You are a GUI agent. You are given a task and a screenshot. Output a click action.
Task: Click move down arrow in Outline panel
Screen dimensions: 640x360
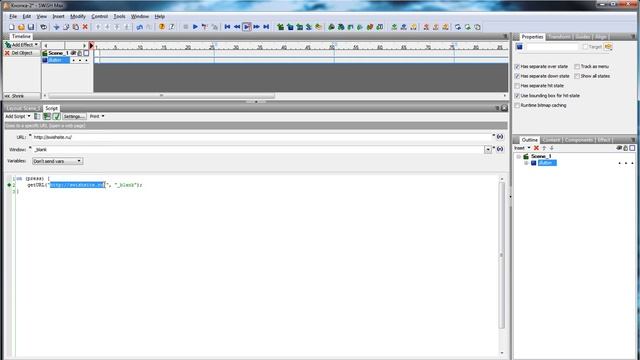(551, 148)
